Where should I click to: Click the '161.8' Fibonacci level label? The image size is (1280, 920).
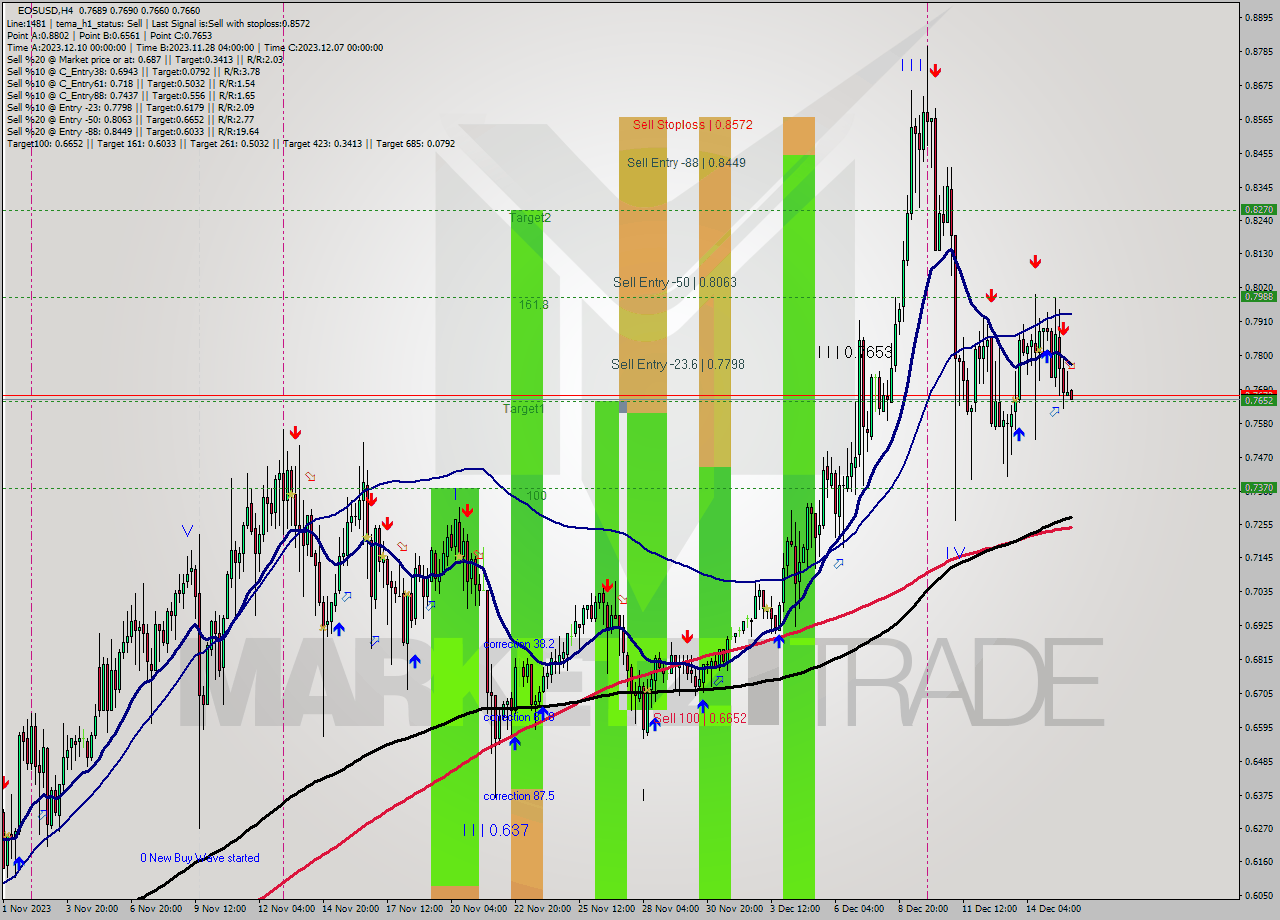[533, 304]
